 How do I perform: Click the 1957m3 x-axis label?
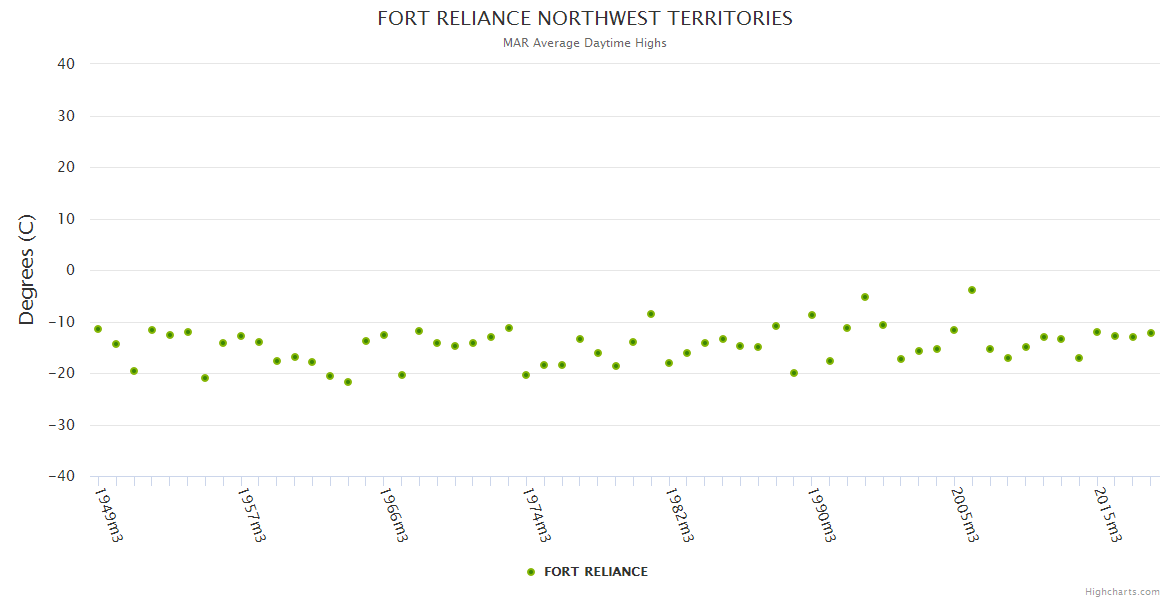251,514
